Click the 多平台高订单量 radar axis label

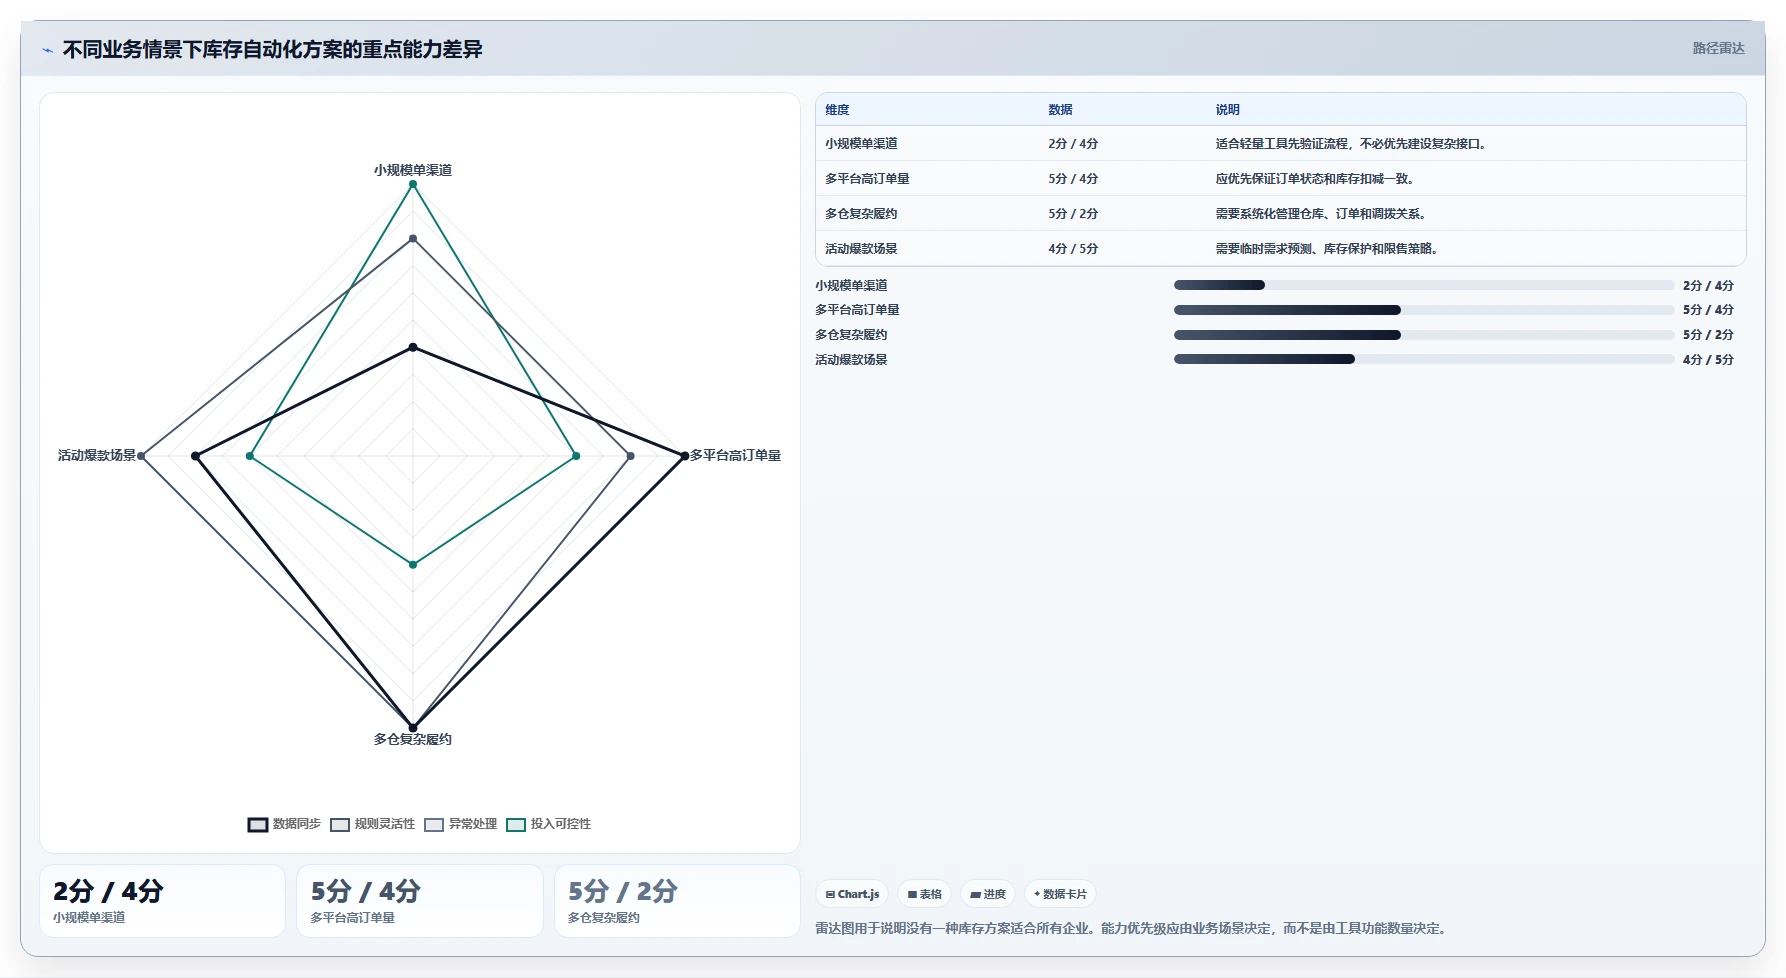click(736, 455)
